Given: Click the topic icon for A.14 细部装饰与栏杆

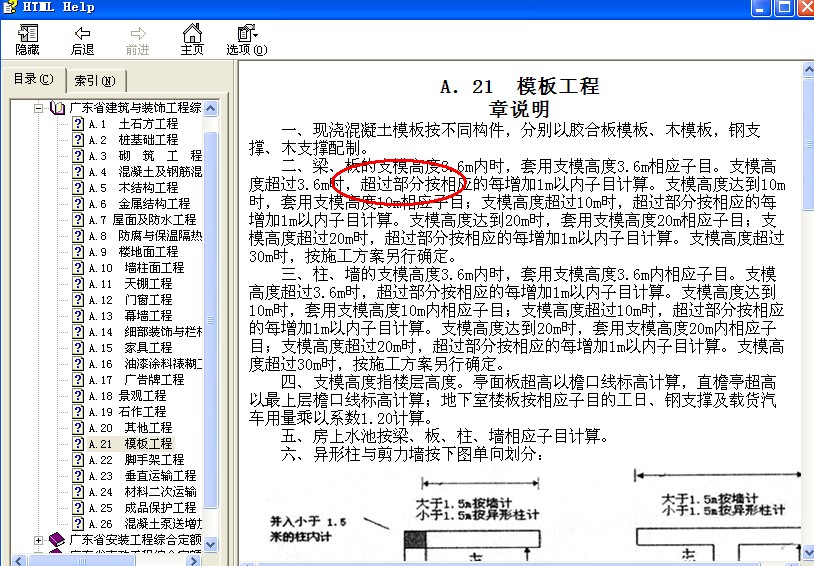Looking at the screenshot, I should [78, 332].
